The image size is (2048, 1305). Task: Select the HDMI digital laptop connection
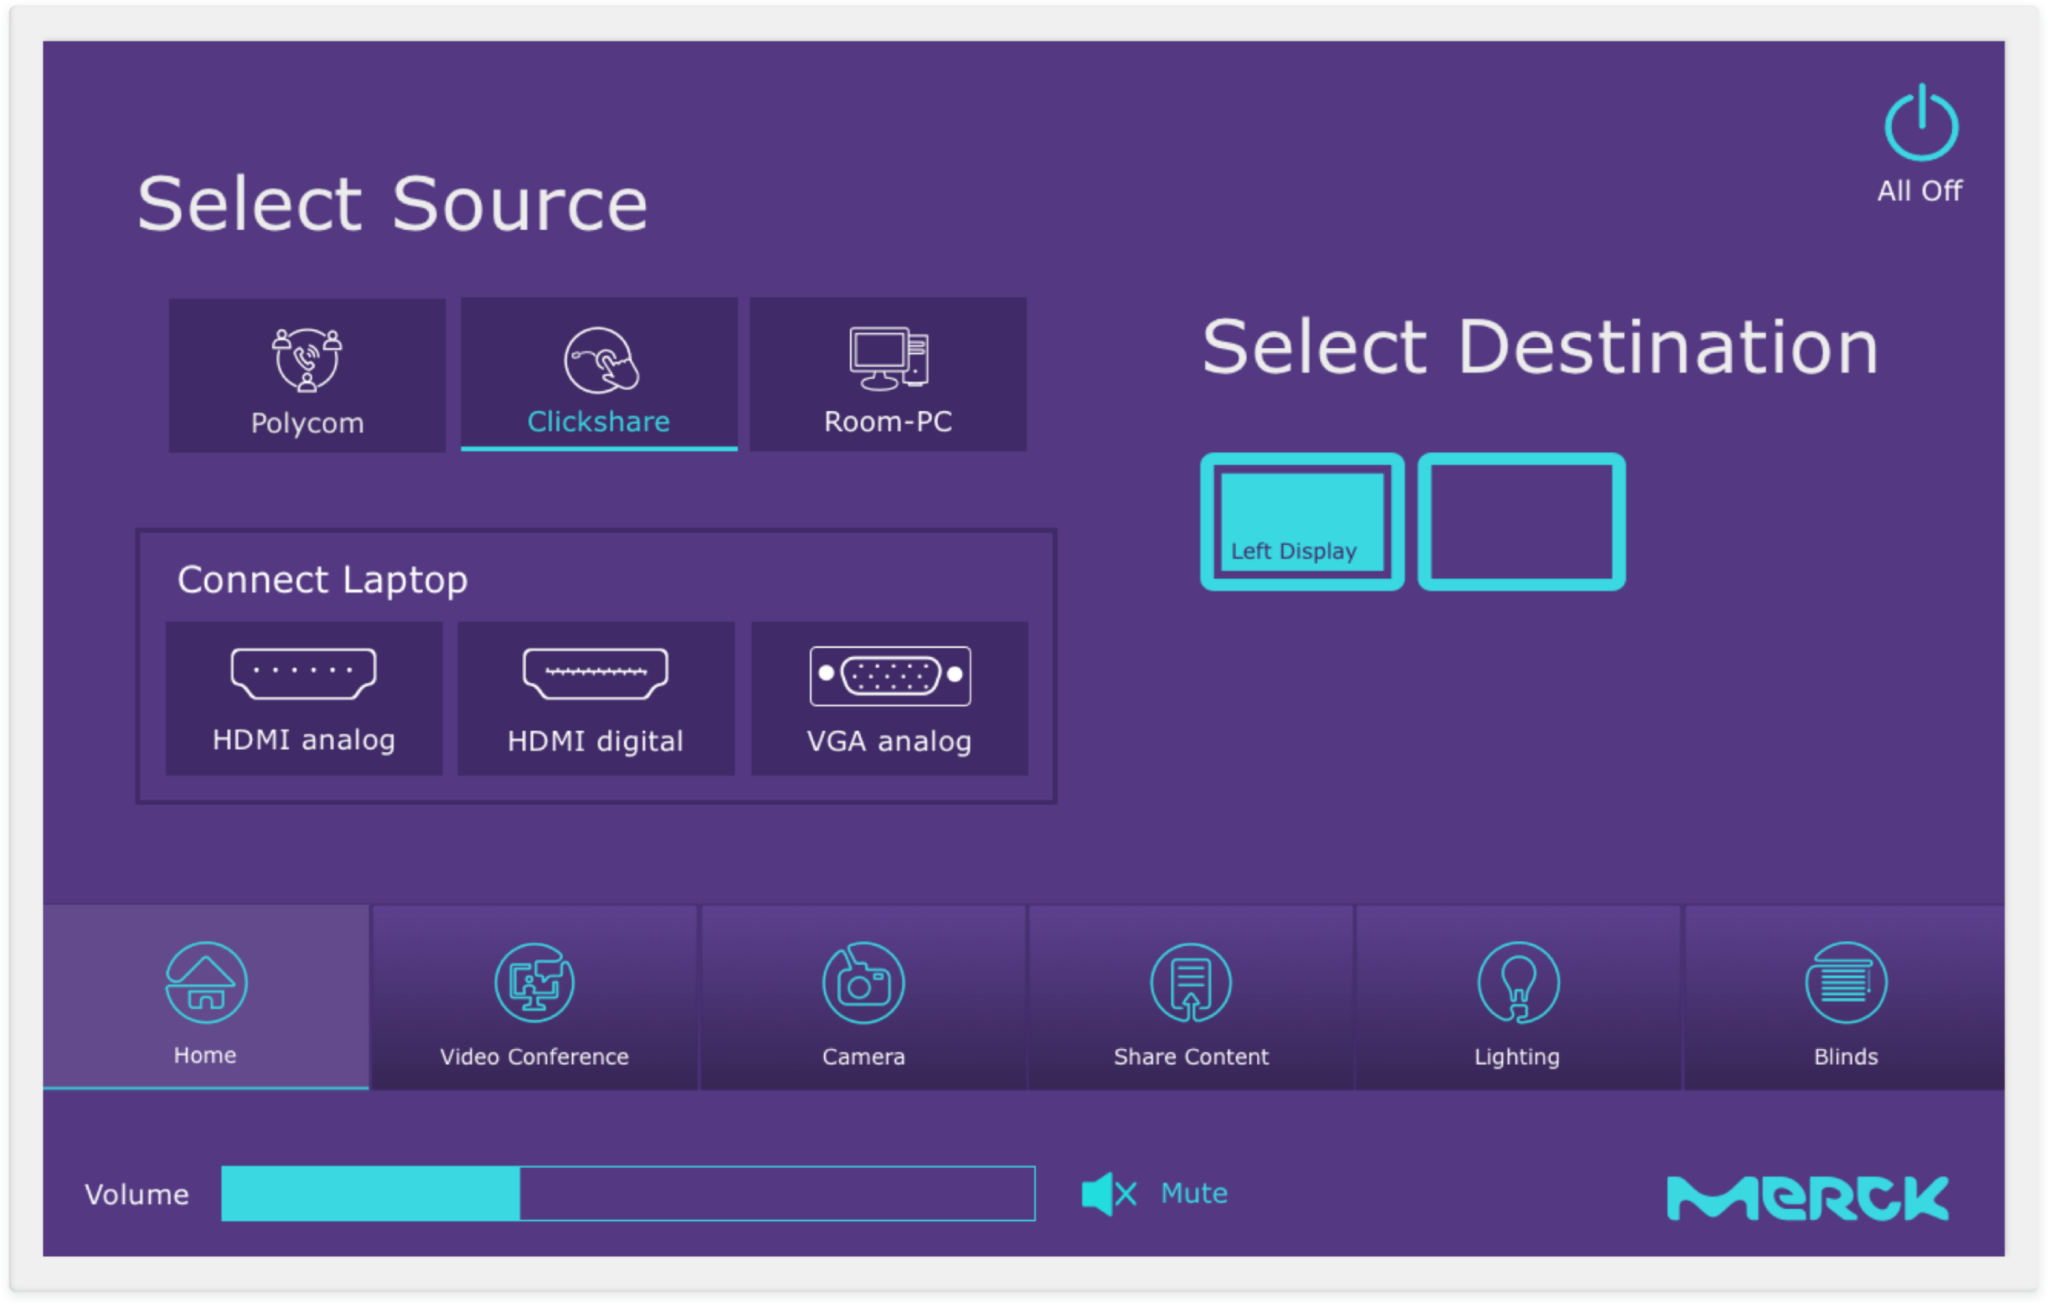click(596, 698)
